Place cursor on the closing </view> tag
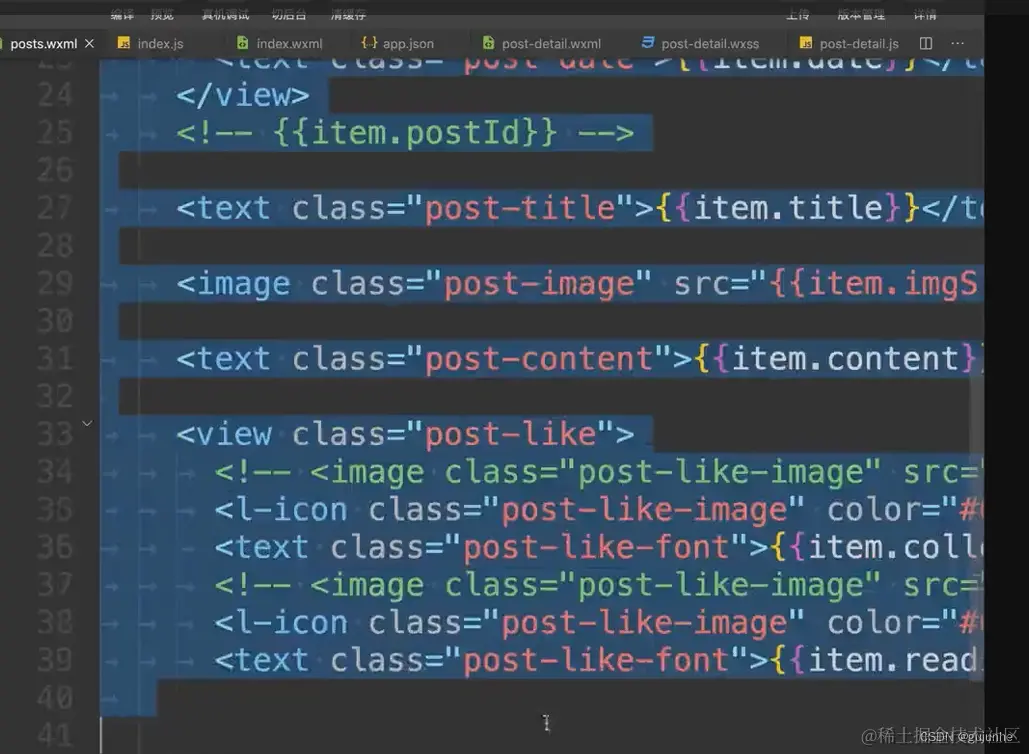This screenshot has width=1029, height=754. click(243, 96)
